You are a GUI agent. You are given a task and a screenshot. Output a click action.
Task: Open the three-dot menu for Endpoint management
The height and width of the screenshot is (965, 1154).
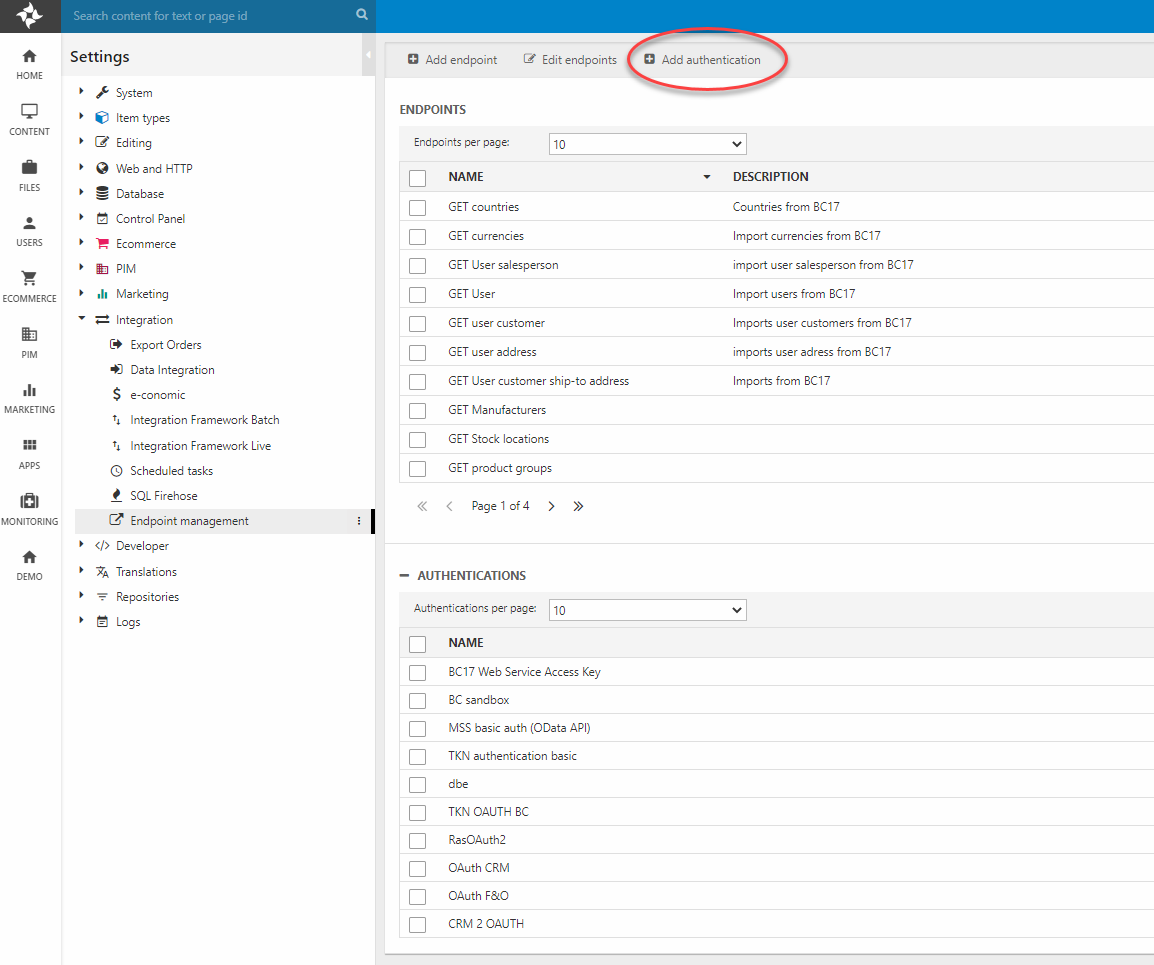click(359, 521)
